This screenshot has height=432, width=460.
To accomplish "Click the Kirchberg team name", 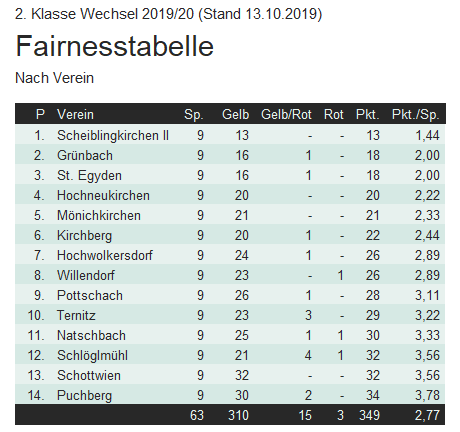I will pyautogui.click(x=84, y=235).
